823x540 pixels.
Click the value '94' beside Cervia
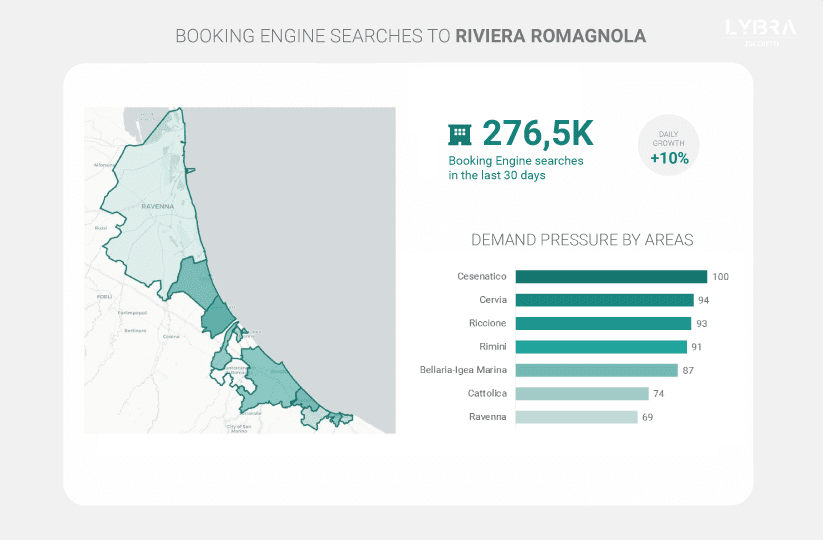(x=703, y=301)
